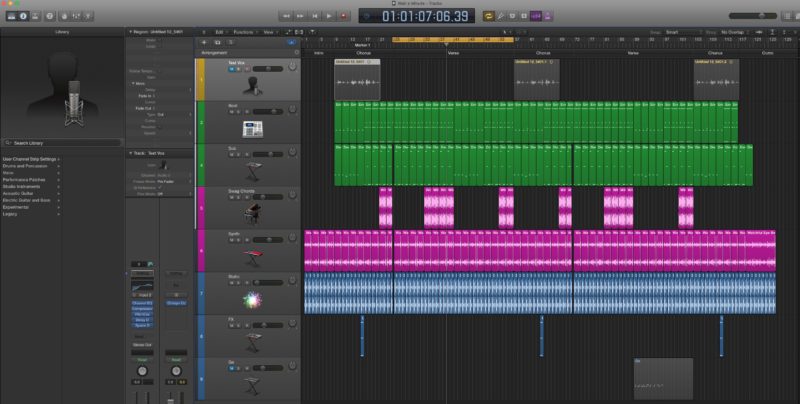
Task: Enable record on Test Vox track
Action: click(247, 69)
